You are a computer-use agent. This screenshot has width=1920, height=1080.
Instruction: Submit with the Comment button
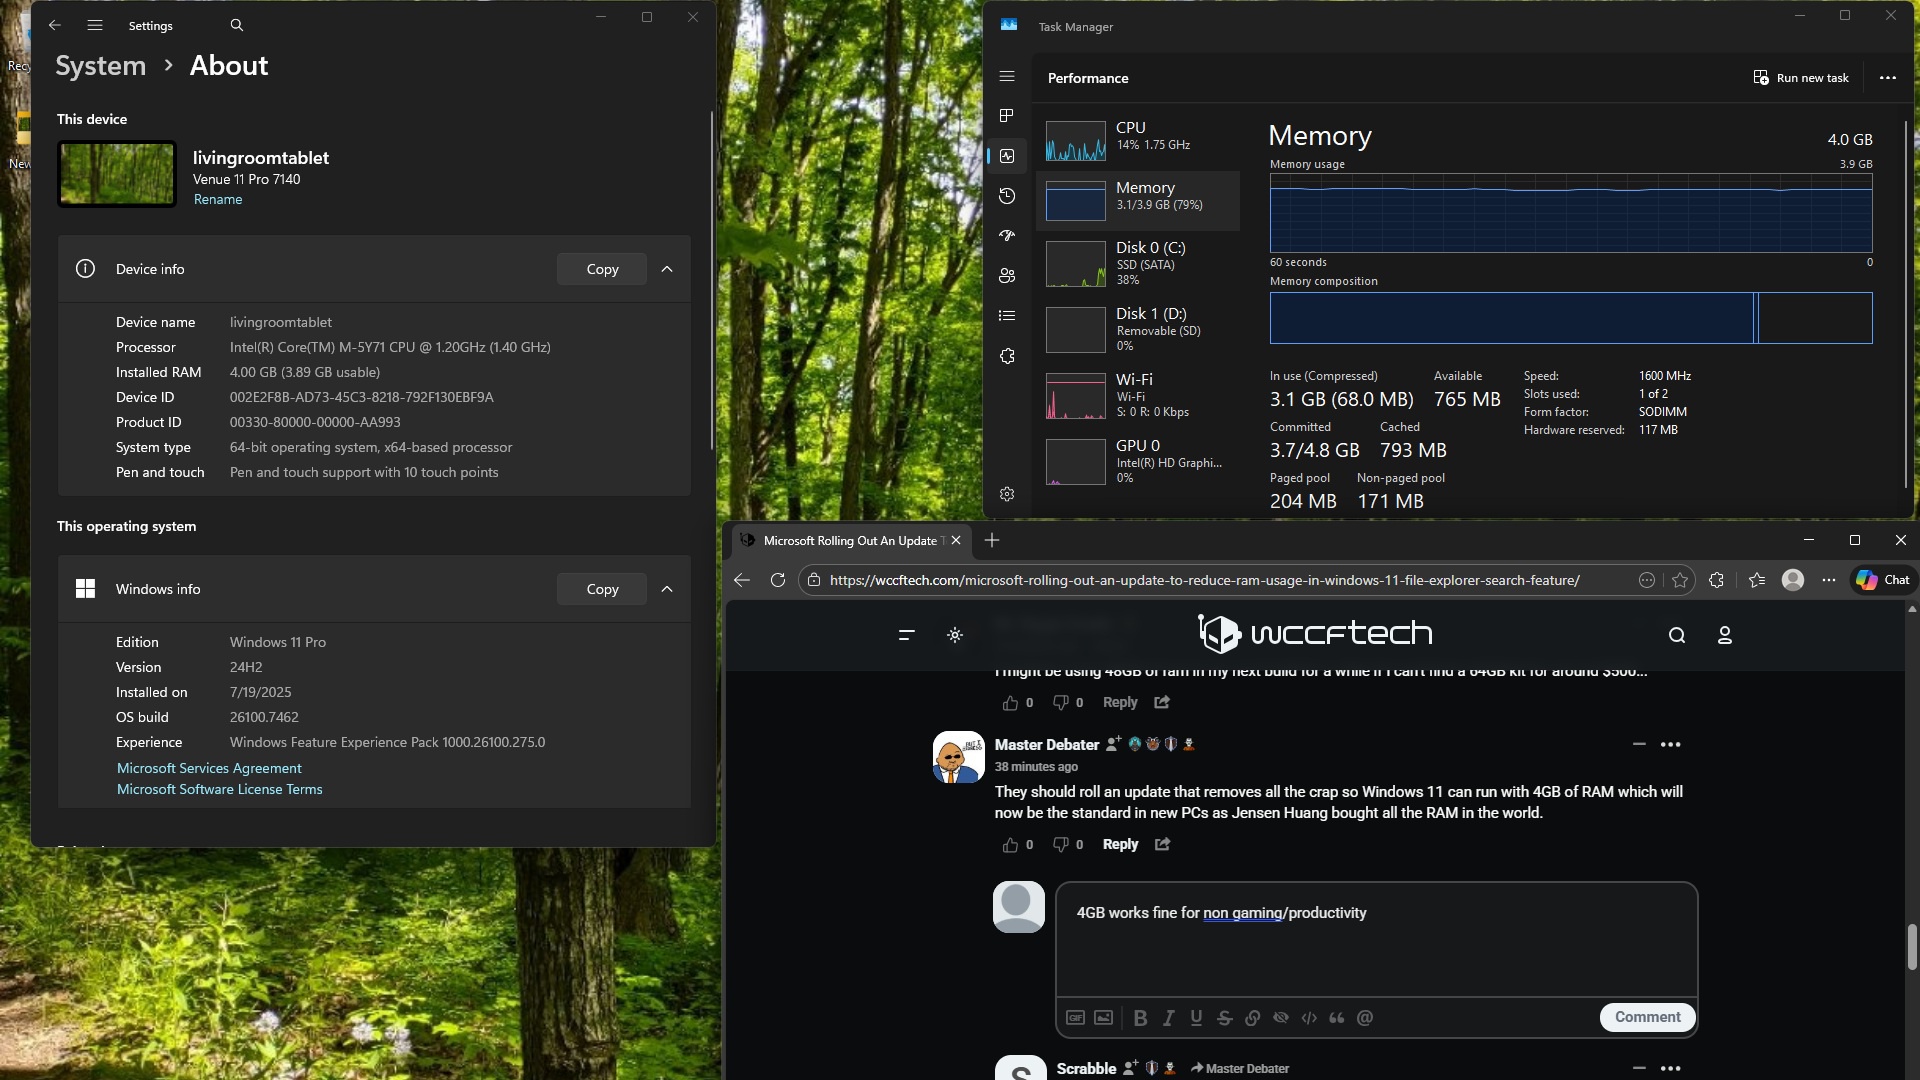[1647, 1017]
